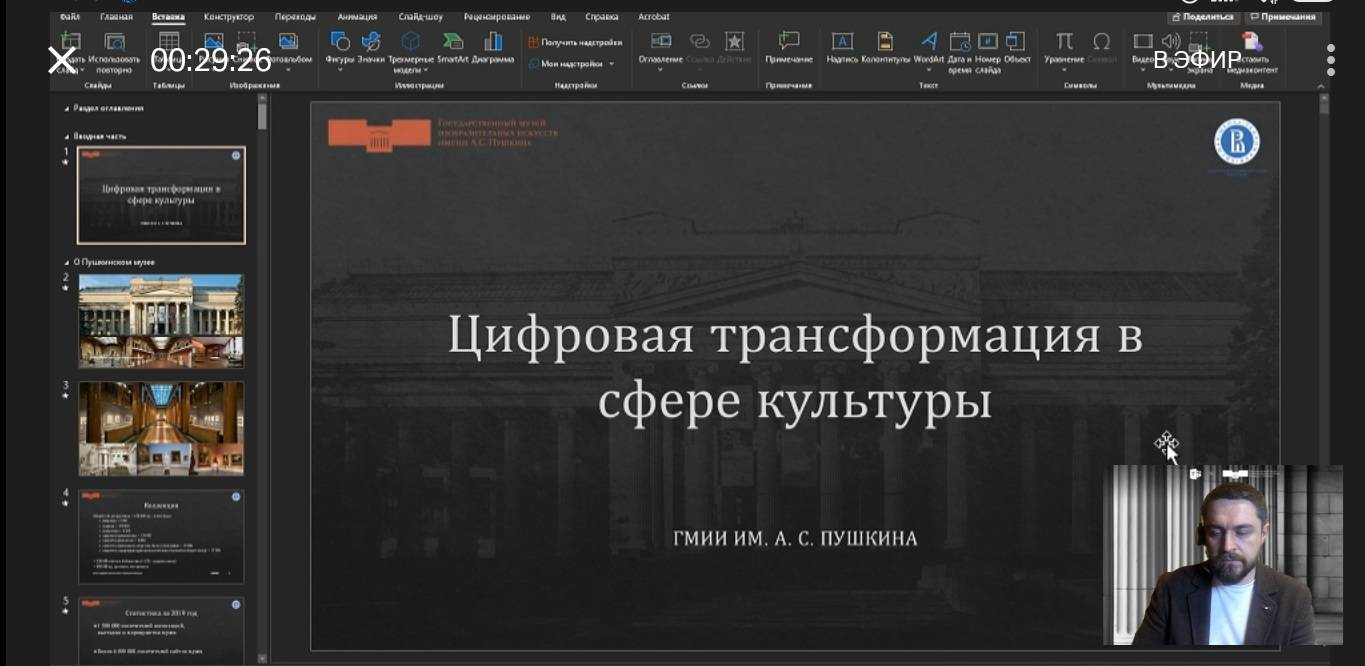Click the Insert media content PDF icon
1365x666 pixels.
point(1251,41)
